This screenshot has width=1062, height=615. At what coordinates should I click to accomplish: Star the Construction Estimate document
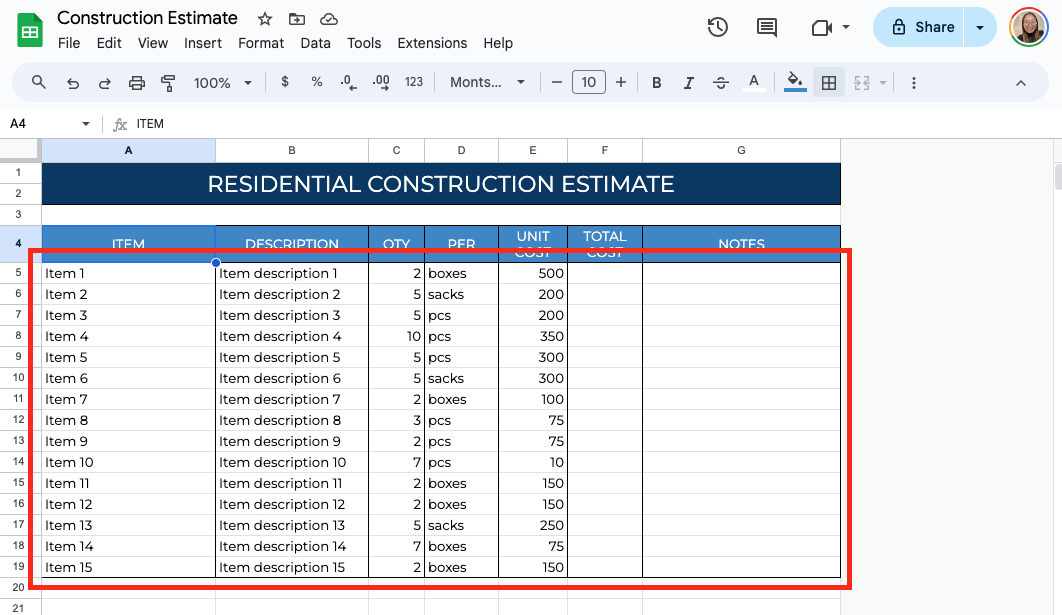coord(265,19)
